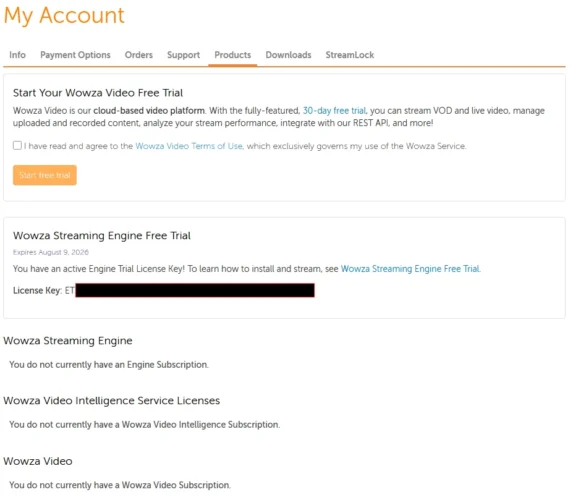Viewport: 573px width, 500px height.
Task: Follow the 30-day free trial link
Action: point(334,111)
